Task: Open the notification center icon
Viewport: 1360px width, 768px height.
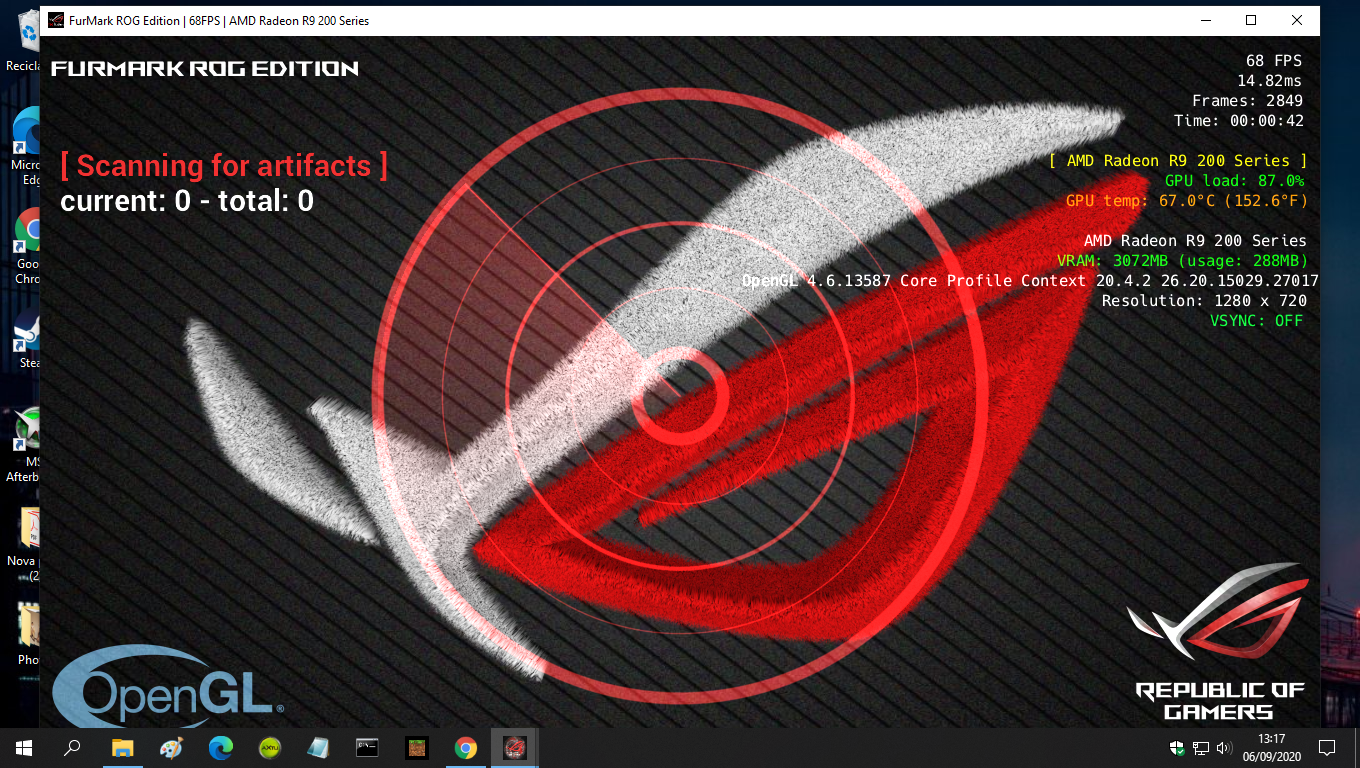Action: (1327, 747)
